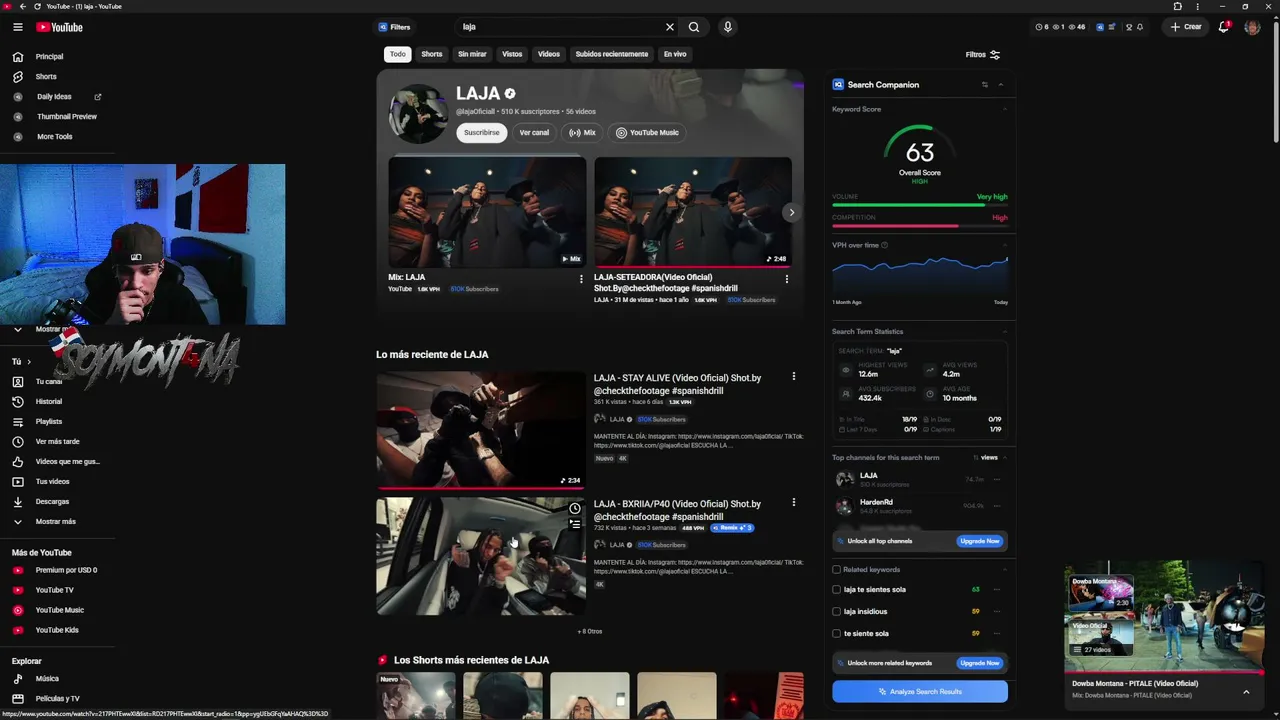Clear the search box text

pos(670,27)
